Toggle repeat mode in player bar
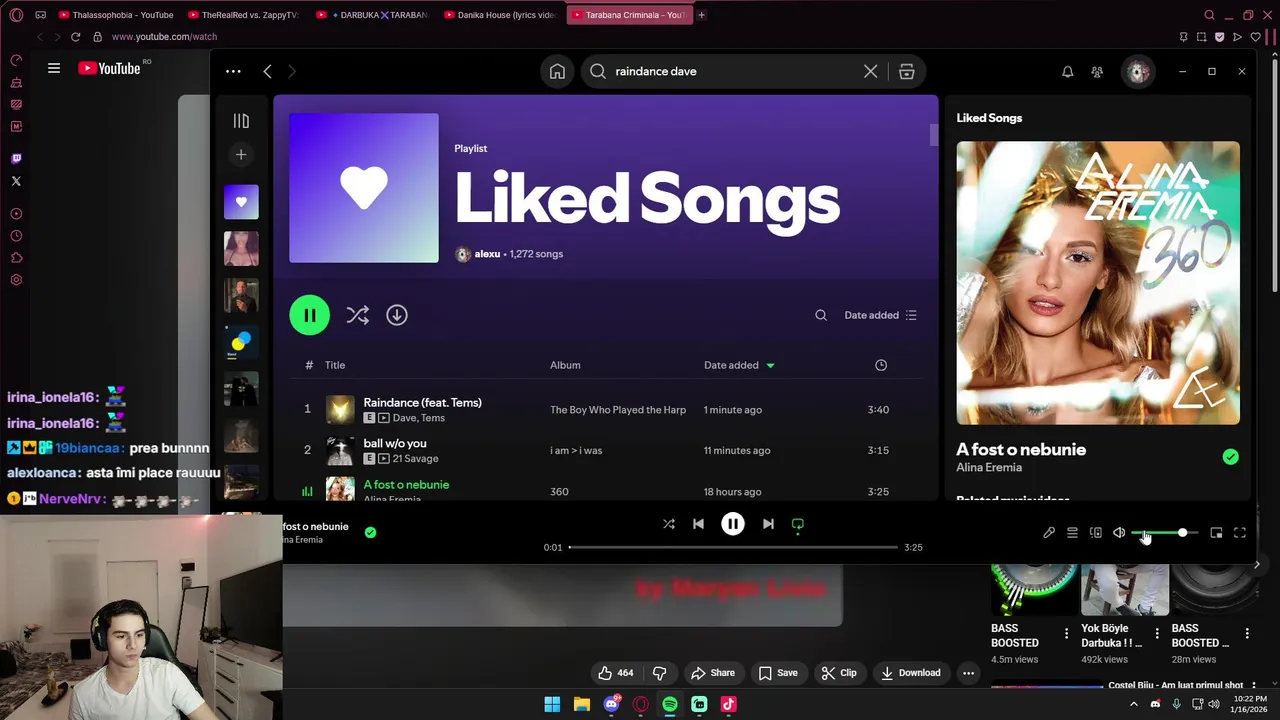This screenshot has width=1280, height=720. [798, 524]
